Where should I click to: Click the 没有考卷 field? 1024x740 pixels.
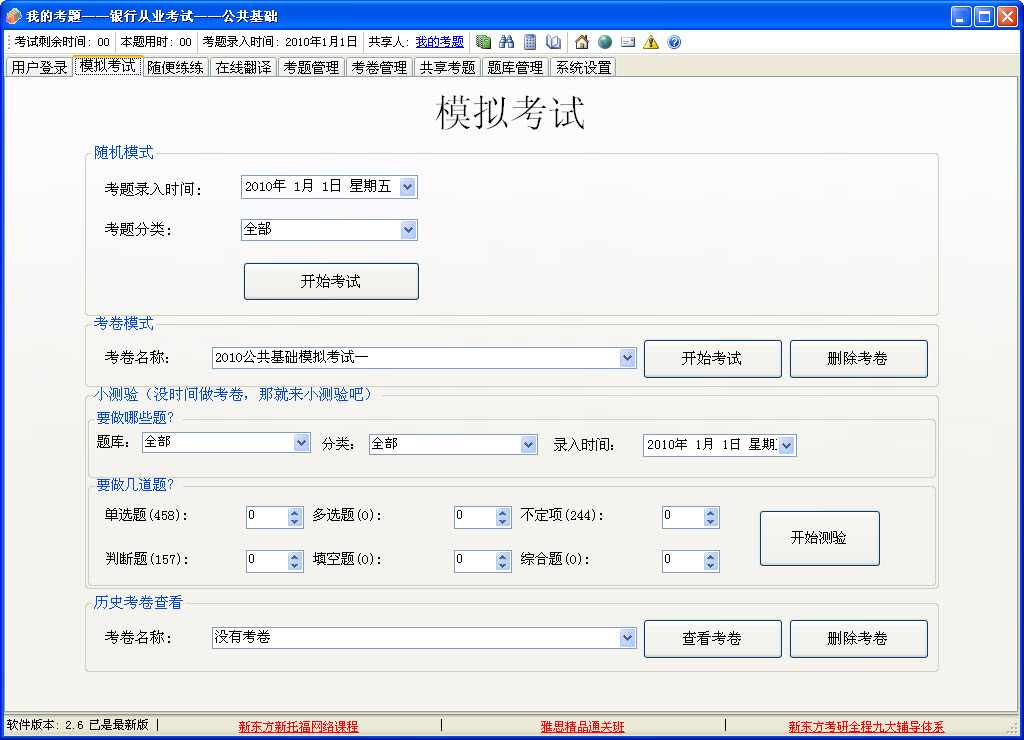[424, 637]
